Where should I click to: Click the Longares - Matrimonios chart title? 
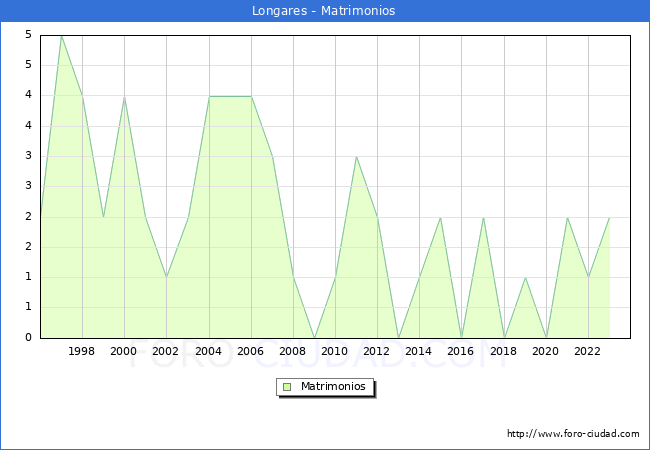(x=323, y=10)
